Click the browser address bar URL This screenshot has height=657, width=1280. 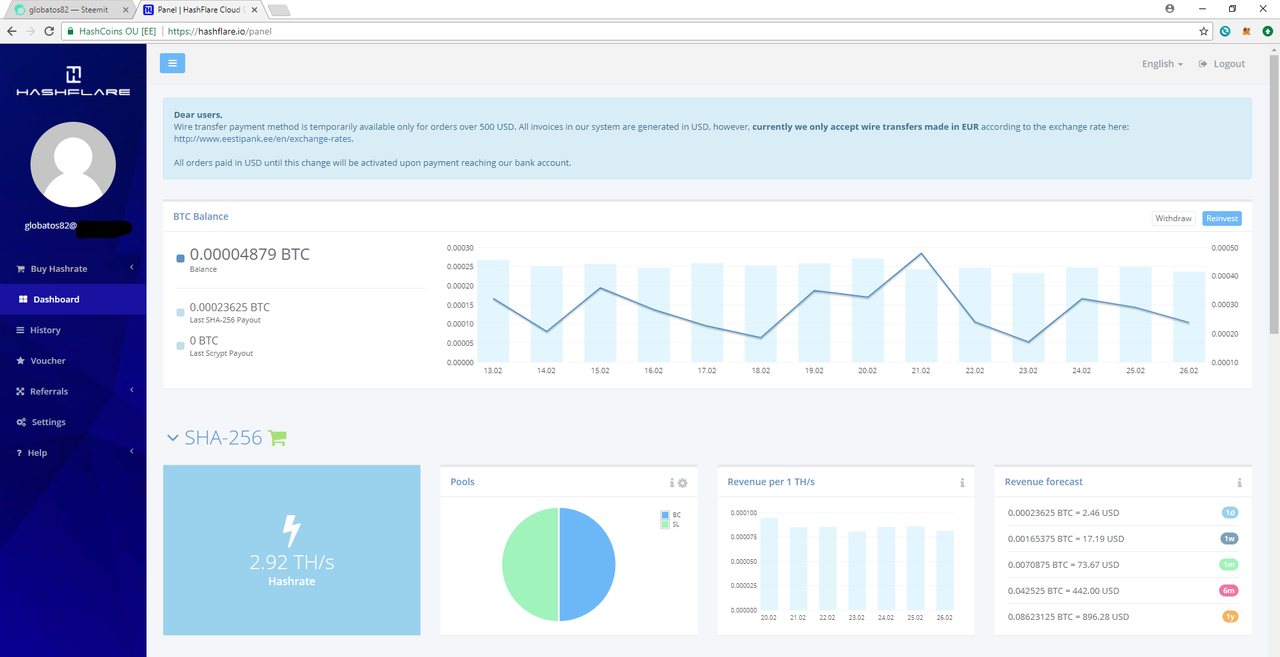pyautogui.click(x=220, y=31)
